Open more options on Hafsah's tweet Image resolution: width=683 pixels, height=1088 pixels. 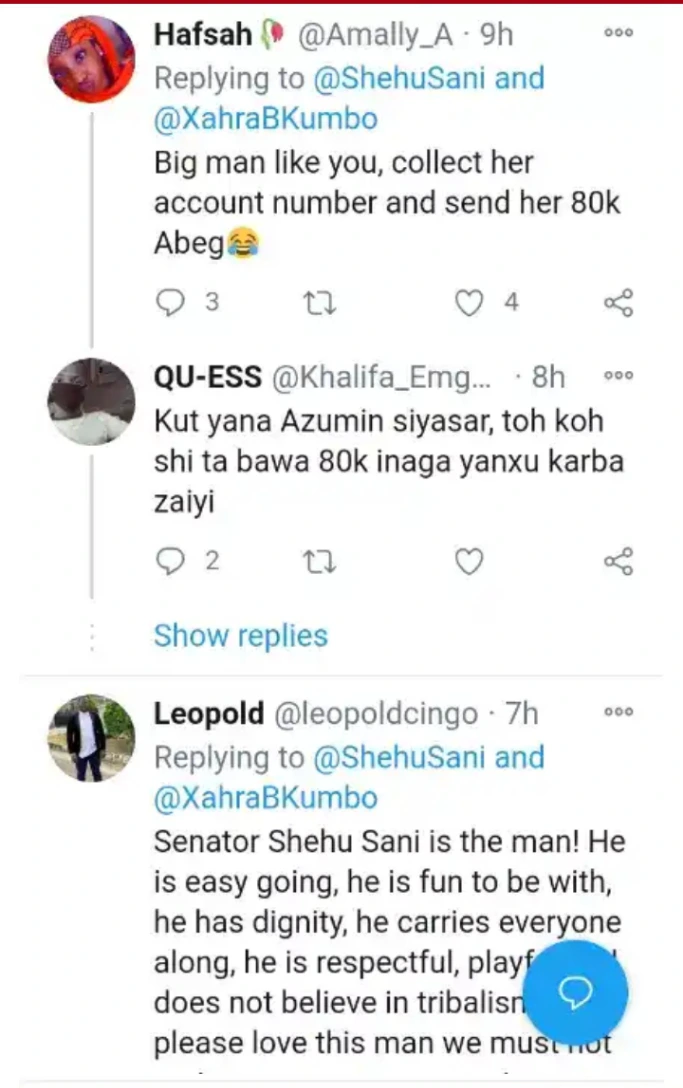(x=619, y=34)
